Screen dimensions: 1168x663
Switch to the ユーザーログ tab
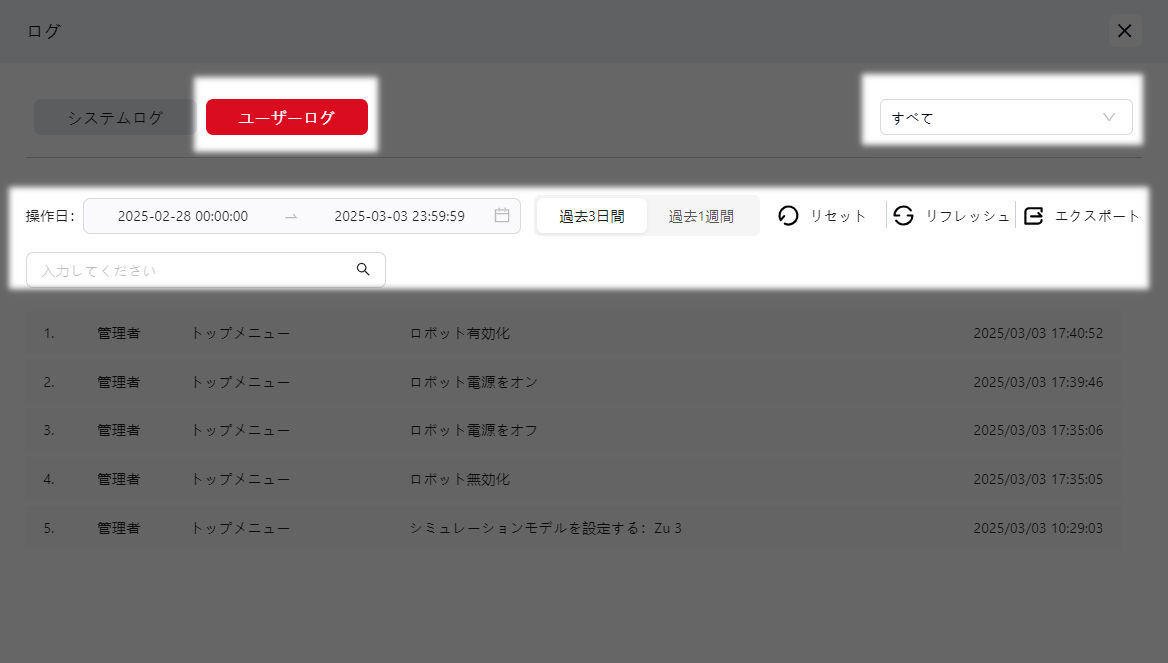tap(287, 117)
